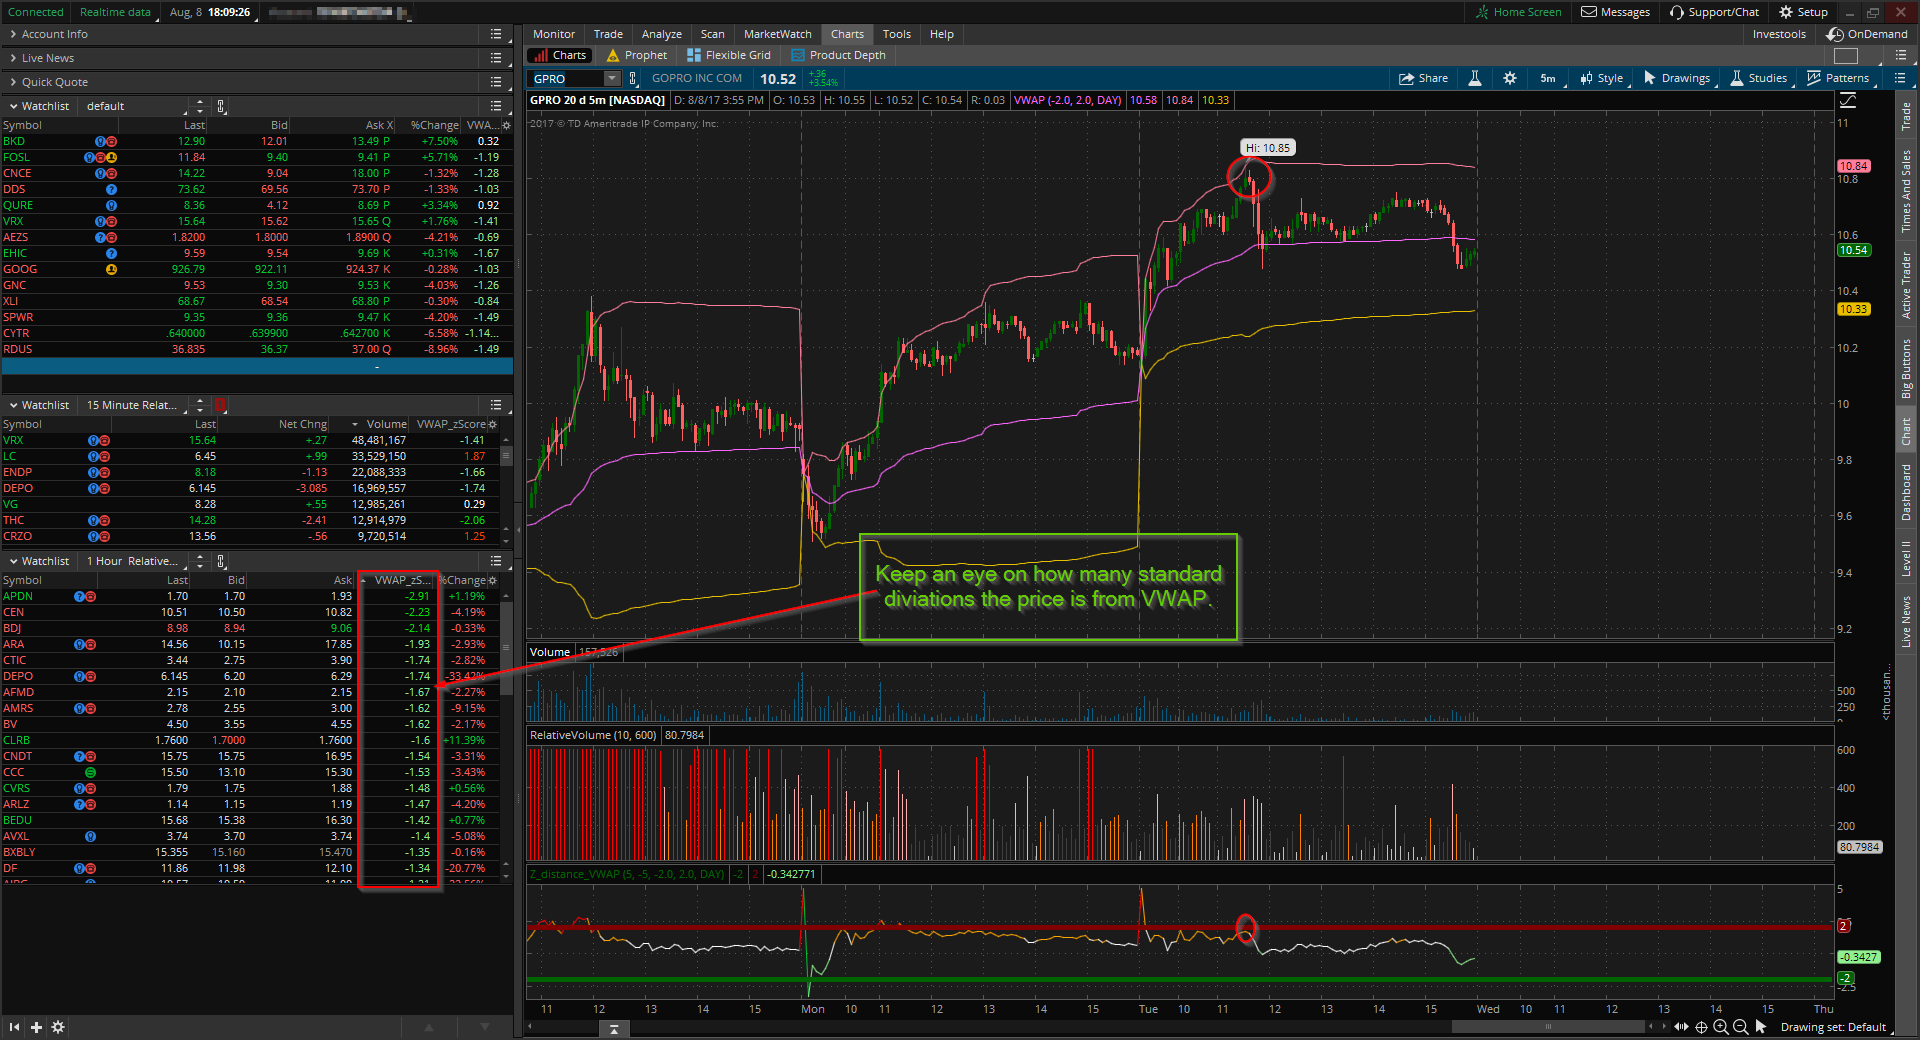Open chart toolbar list menu icon
The height and width of the screenshot is (1040, 1920).
pyautogui.click(x=1900, y=78)
